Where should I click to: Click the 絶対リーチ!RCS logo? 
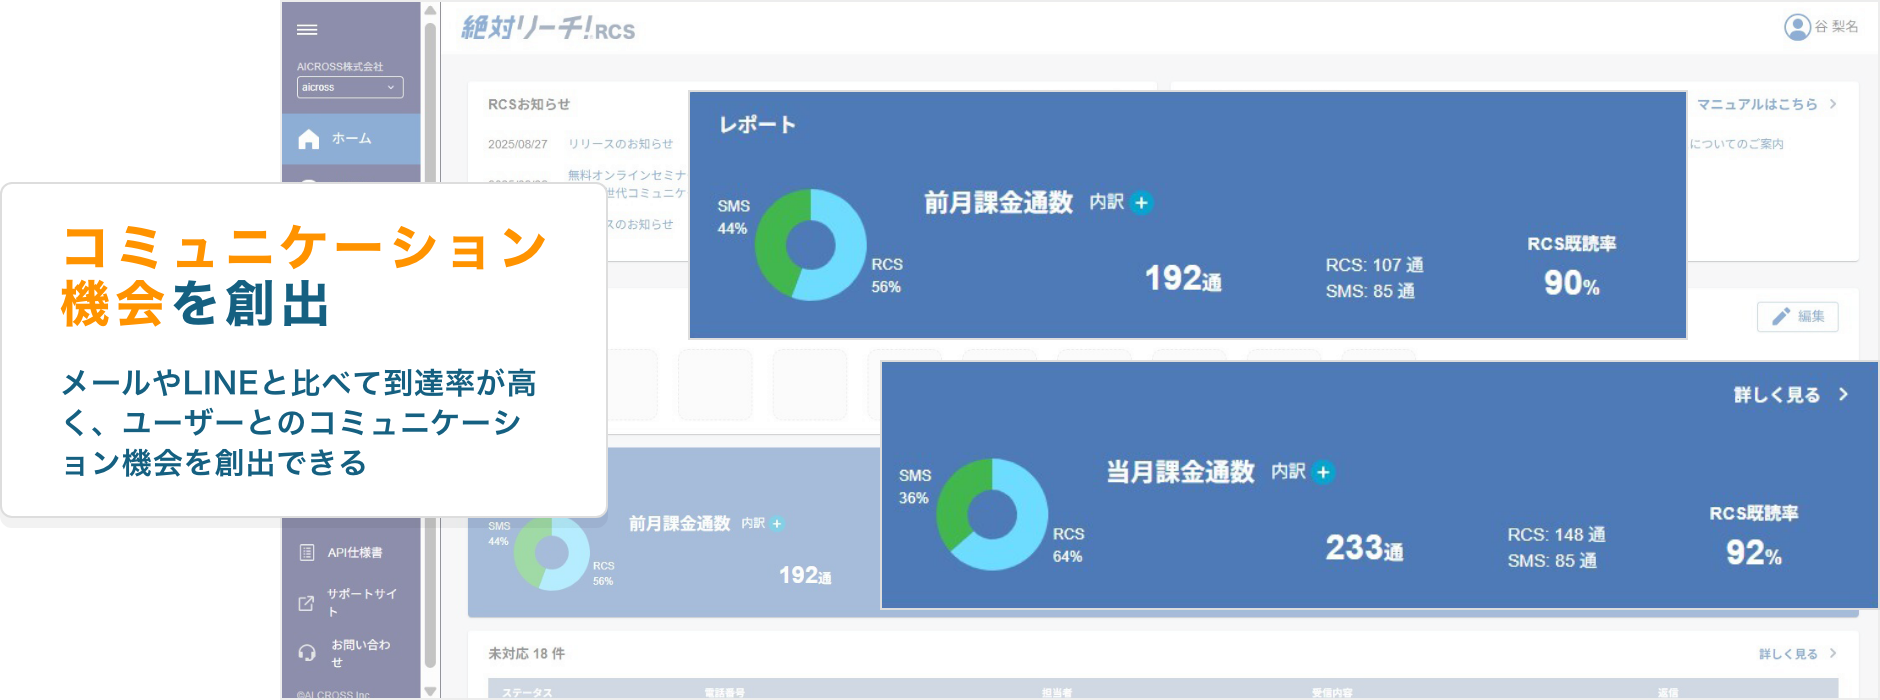point(548,28)
